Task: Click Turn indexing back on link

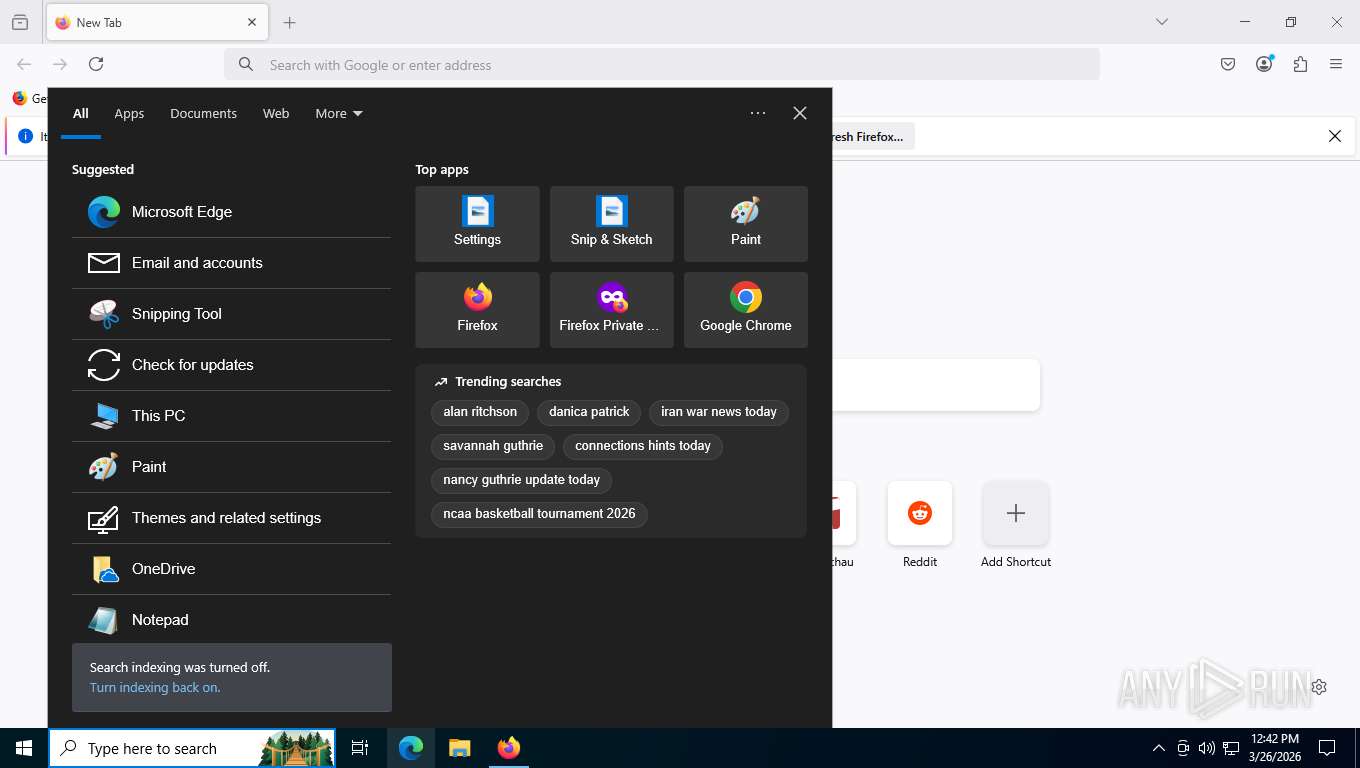Action: (x=155, y=688)
